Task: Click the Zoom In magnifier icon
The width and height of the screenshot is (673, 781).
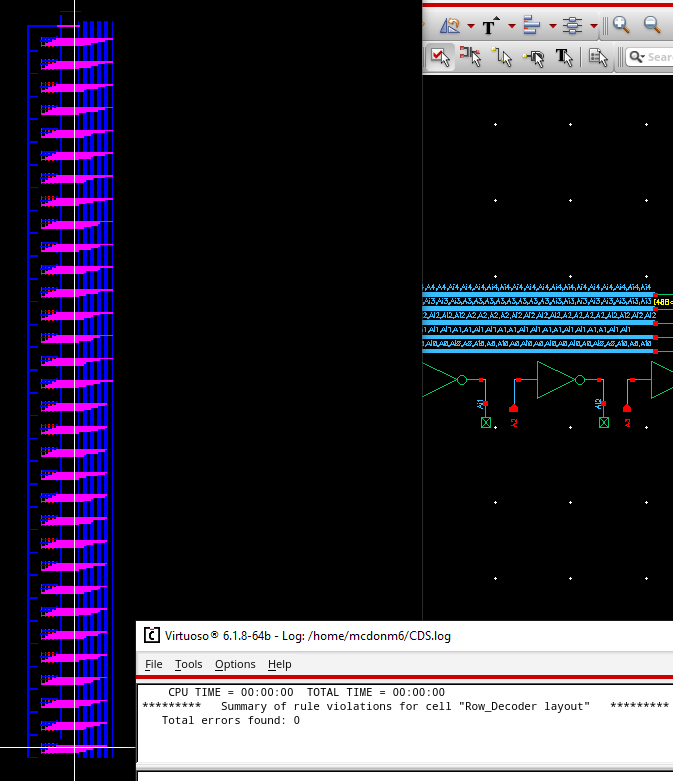Action: tap(621, 25)
